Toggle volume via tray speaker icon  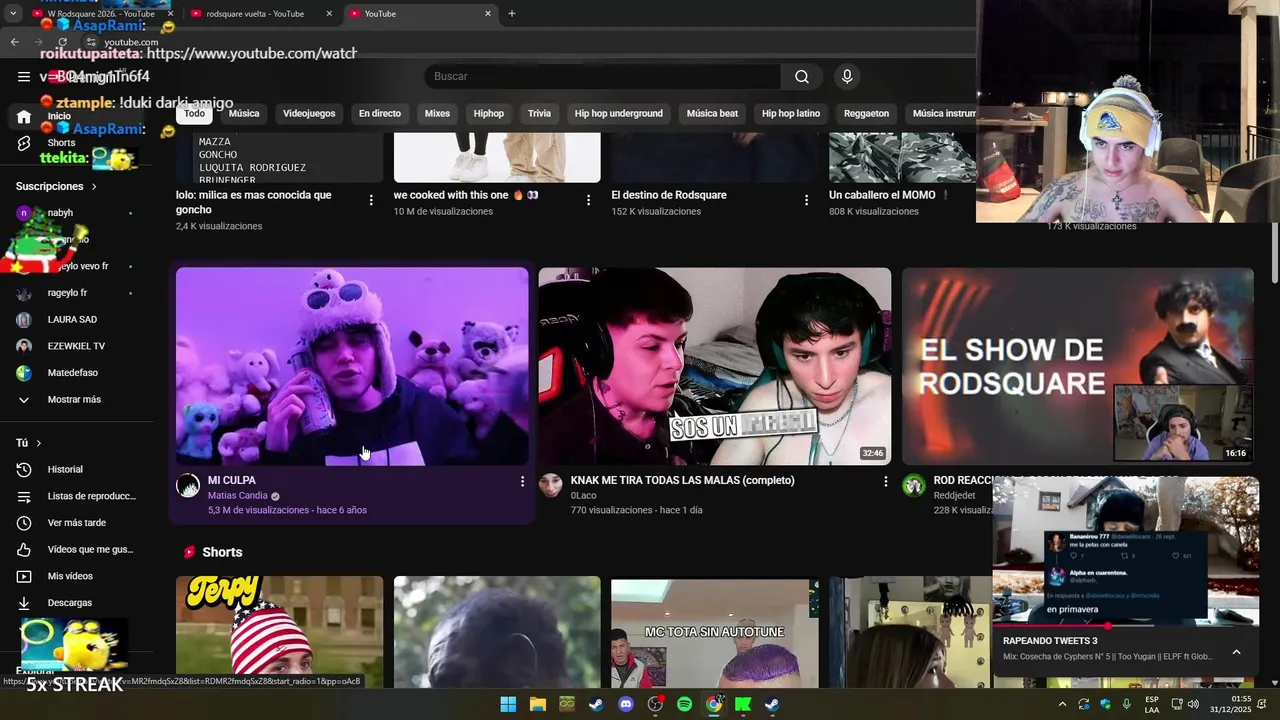click(x=1193, y=704)
